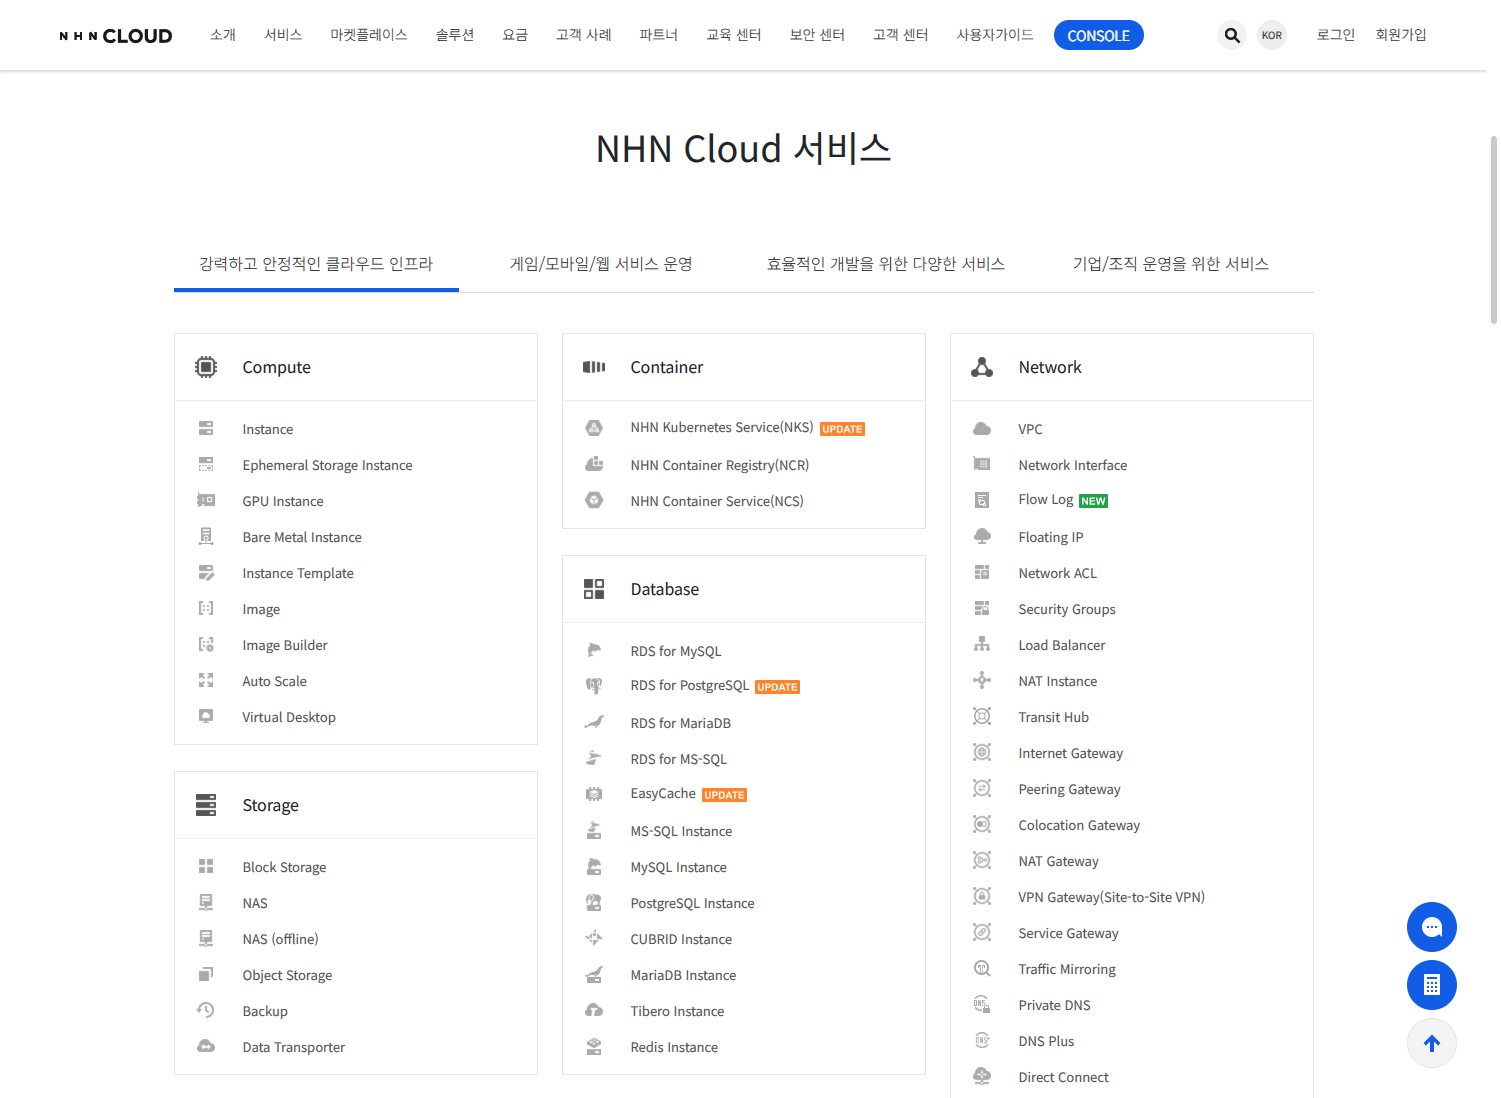Click the page vertical scrollbar
The image size is (1501, 1098).
1494,230
